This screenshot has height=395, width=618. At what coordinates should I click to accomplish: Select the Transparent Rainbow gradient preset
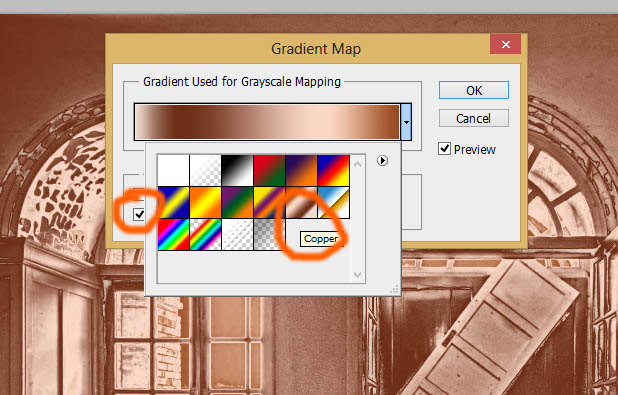pyautogui.click(x=205, y=235)
